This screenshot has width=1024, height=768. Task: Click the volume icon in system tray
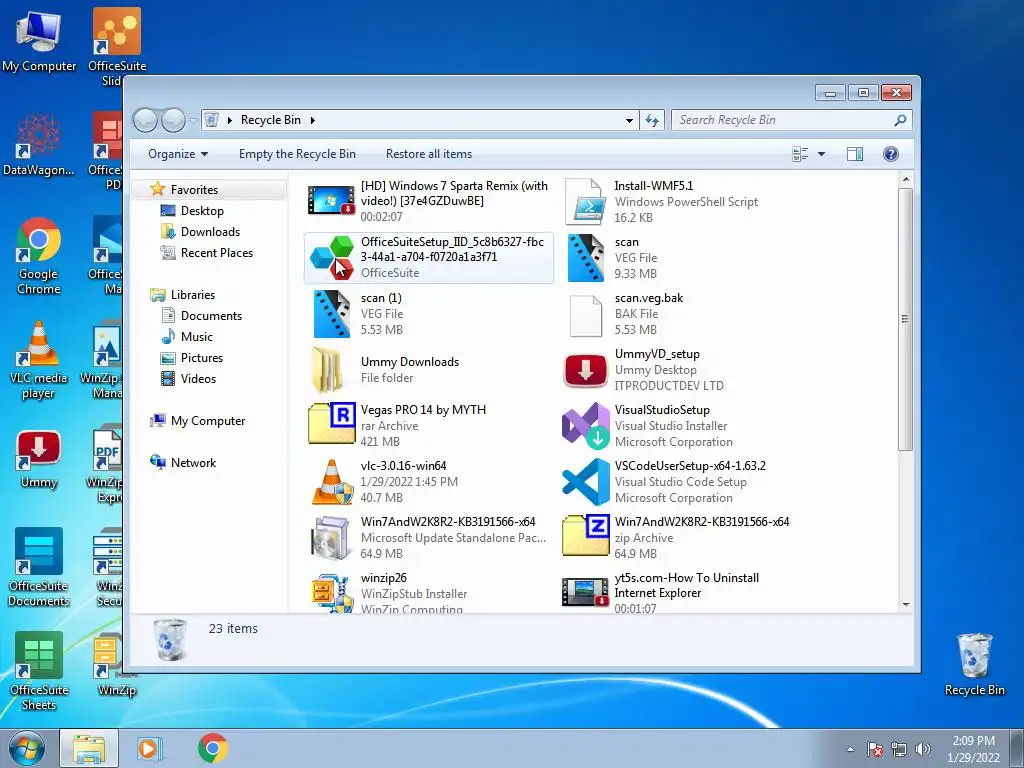pyautogui.click(x=923, y=749)
